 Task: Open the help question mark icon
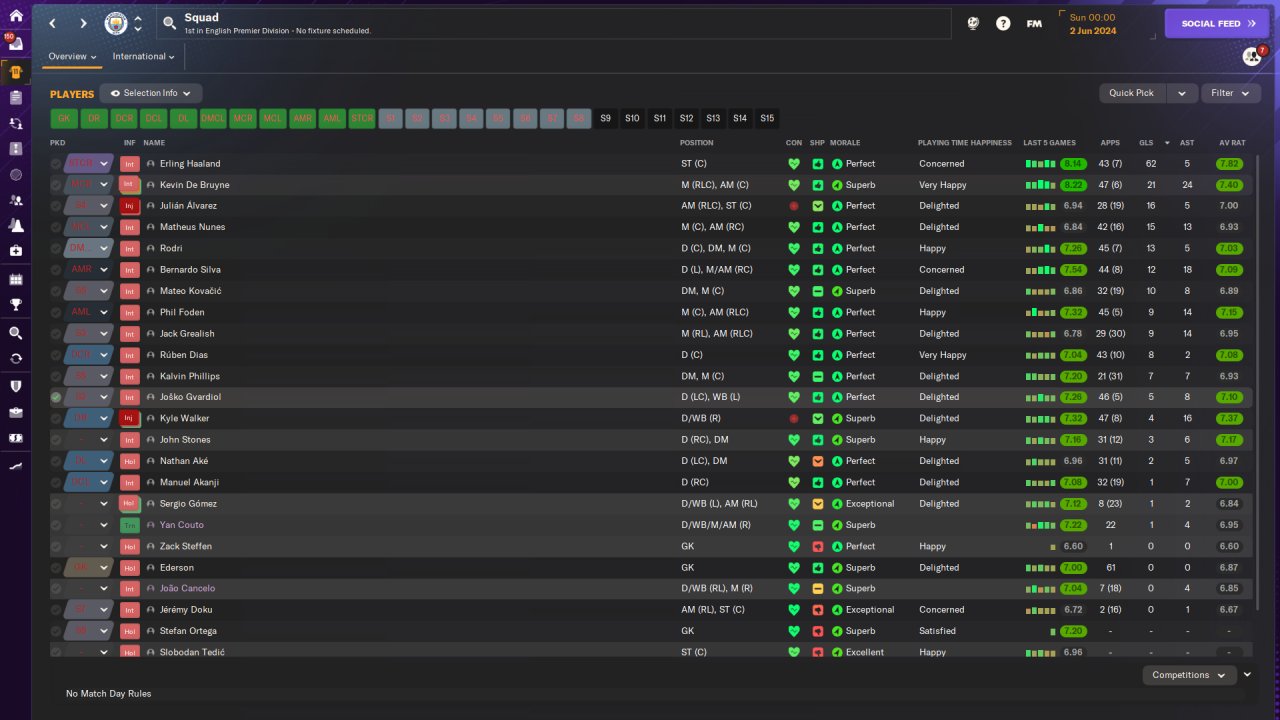click(x=1003, y=23)
